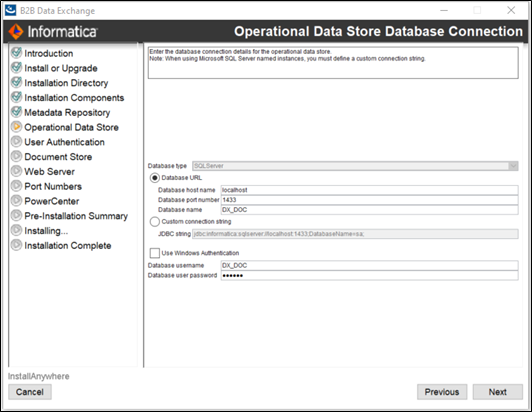Click the Installing... step icon

16,230
